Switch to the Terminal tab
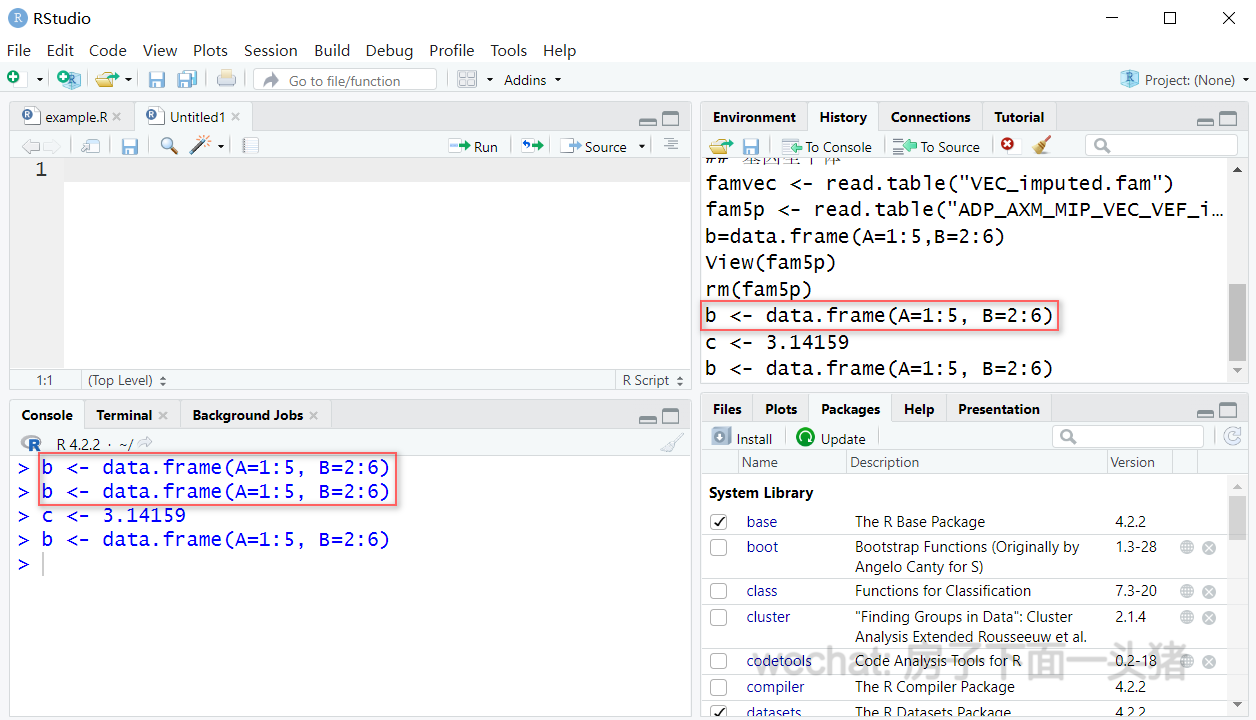1256x720 pixels. pyautogui.click(x=125, y=414)
